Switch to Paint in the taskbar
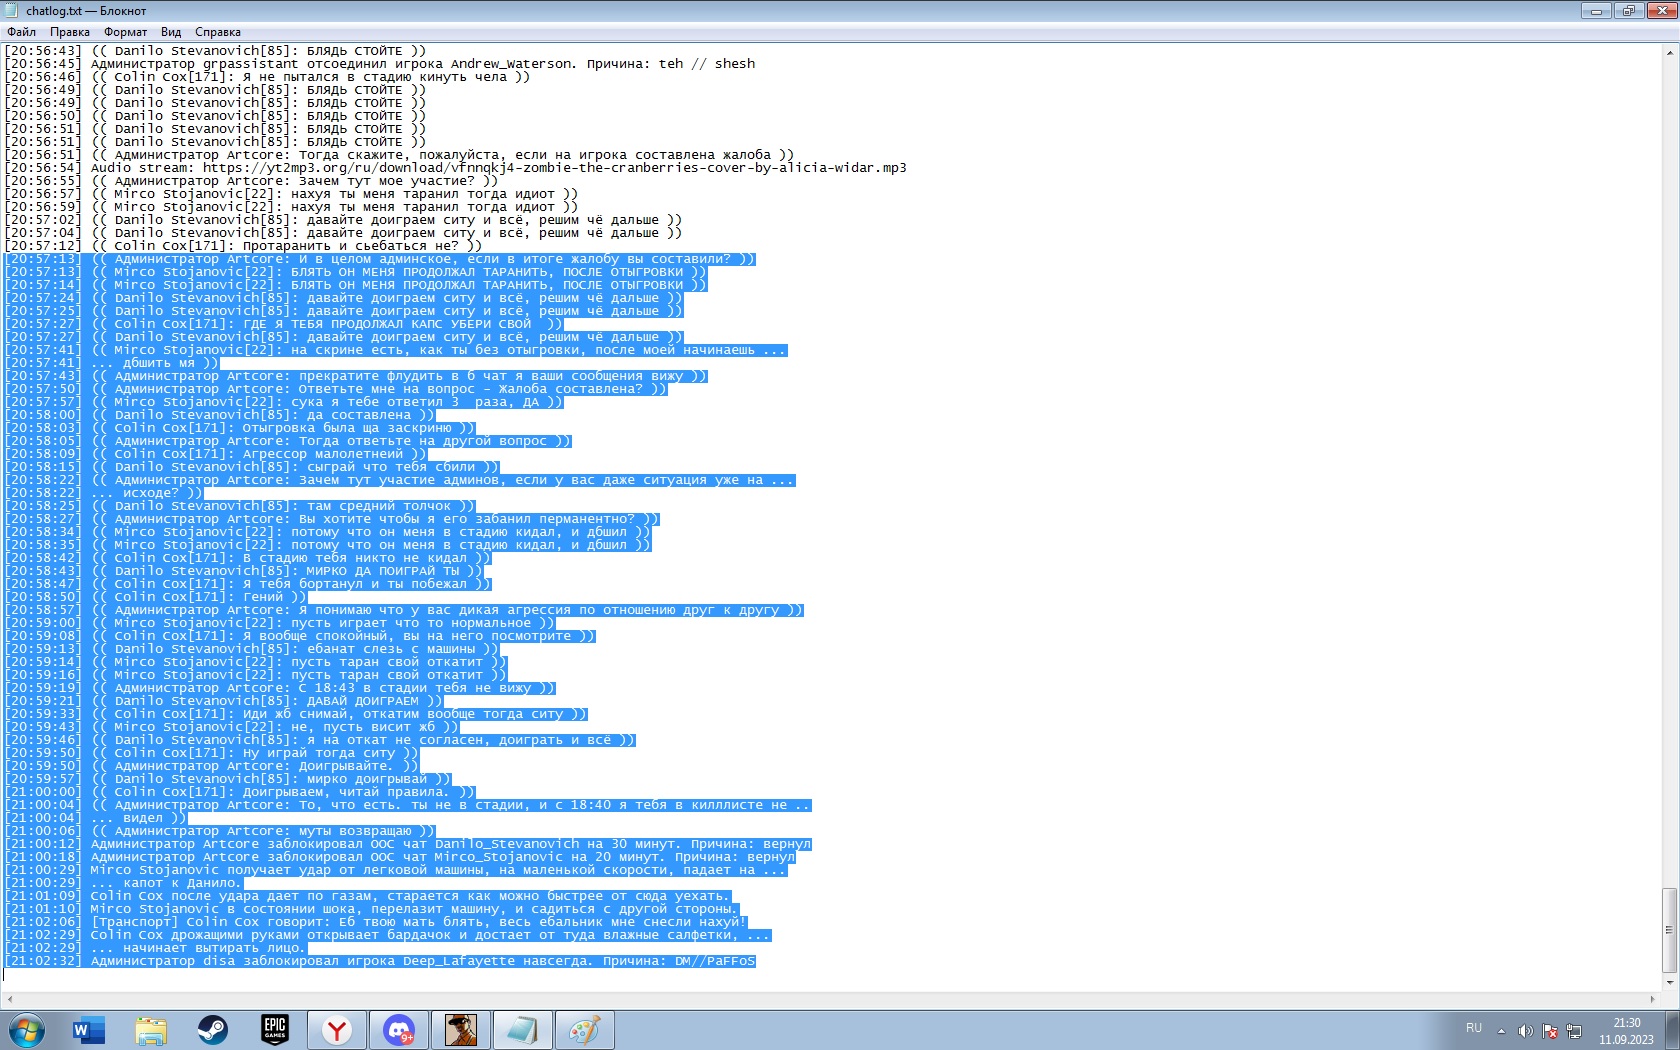 tap(585, 1030)
